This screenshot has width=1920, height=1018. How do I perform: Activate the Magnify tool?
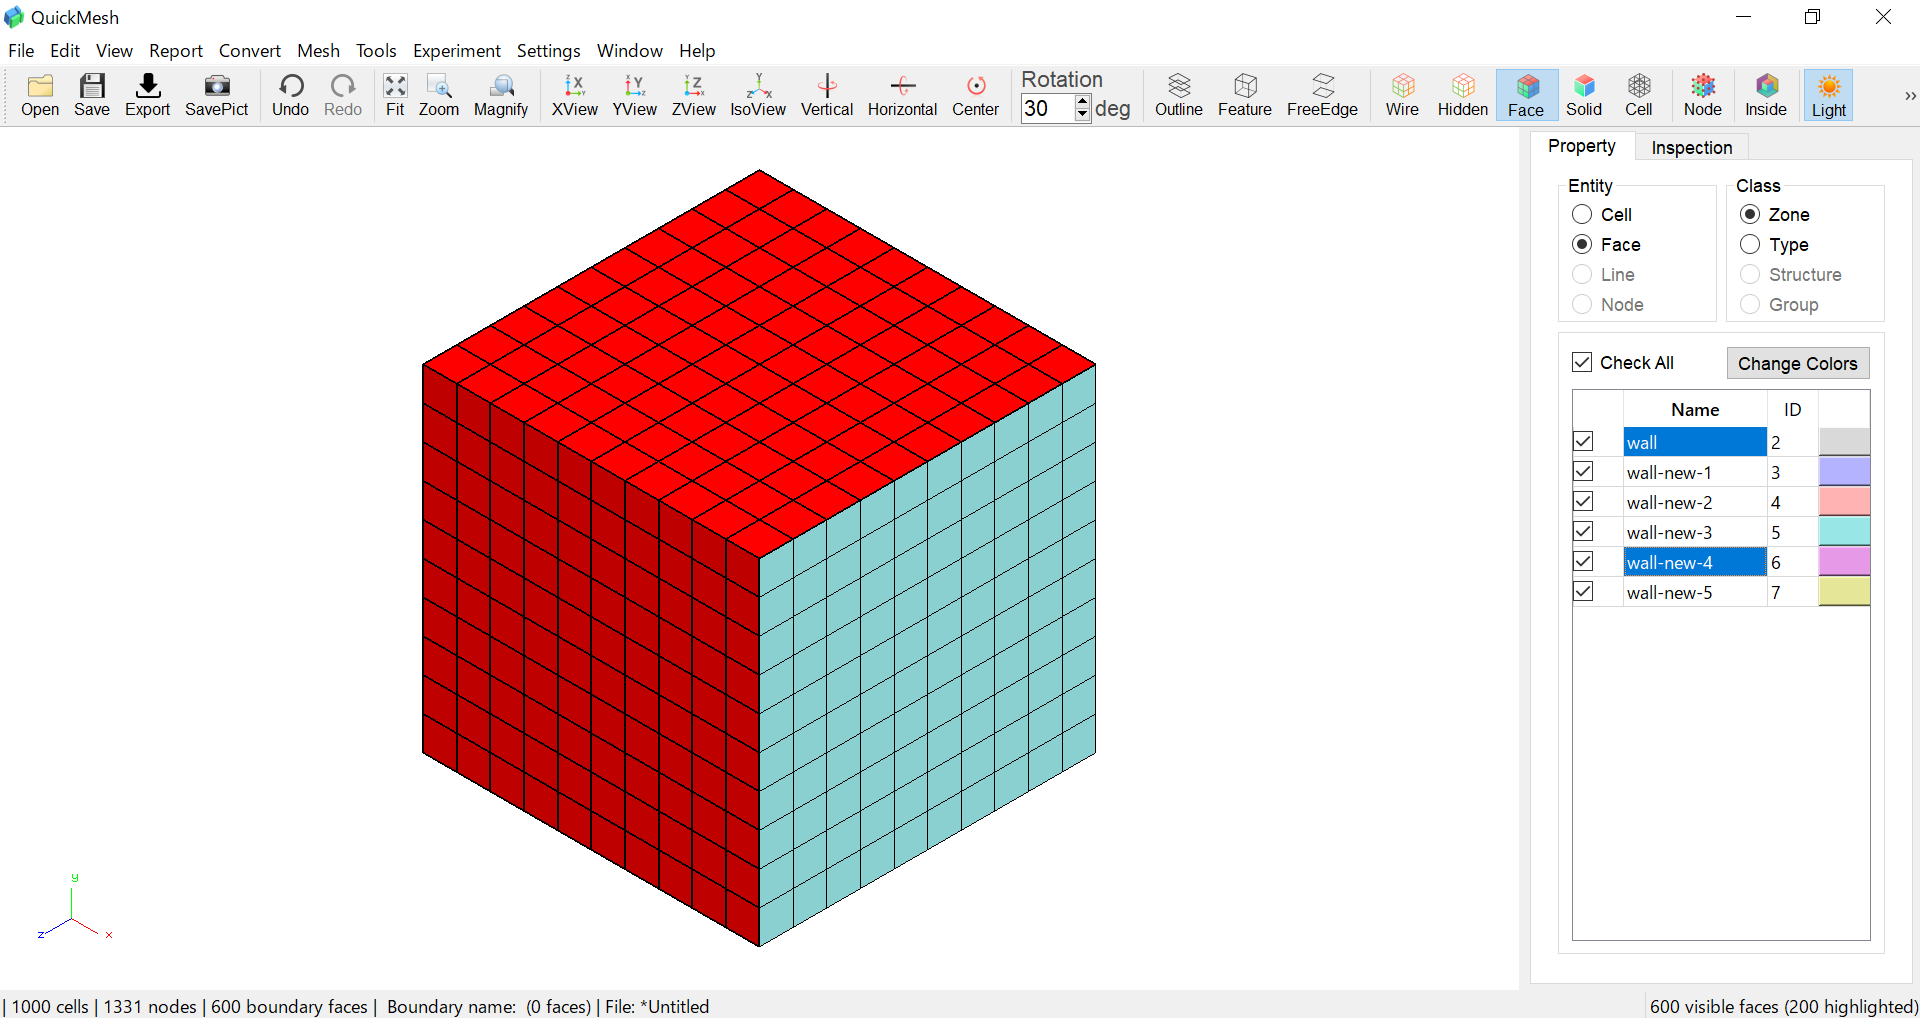pyautogui.click(x=501, y=96)
